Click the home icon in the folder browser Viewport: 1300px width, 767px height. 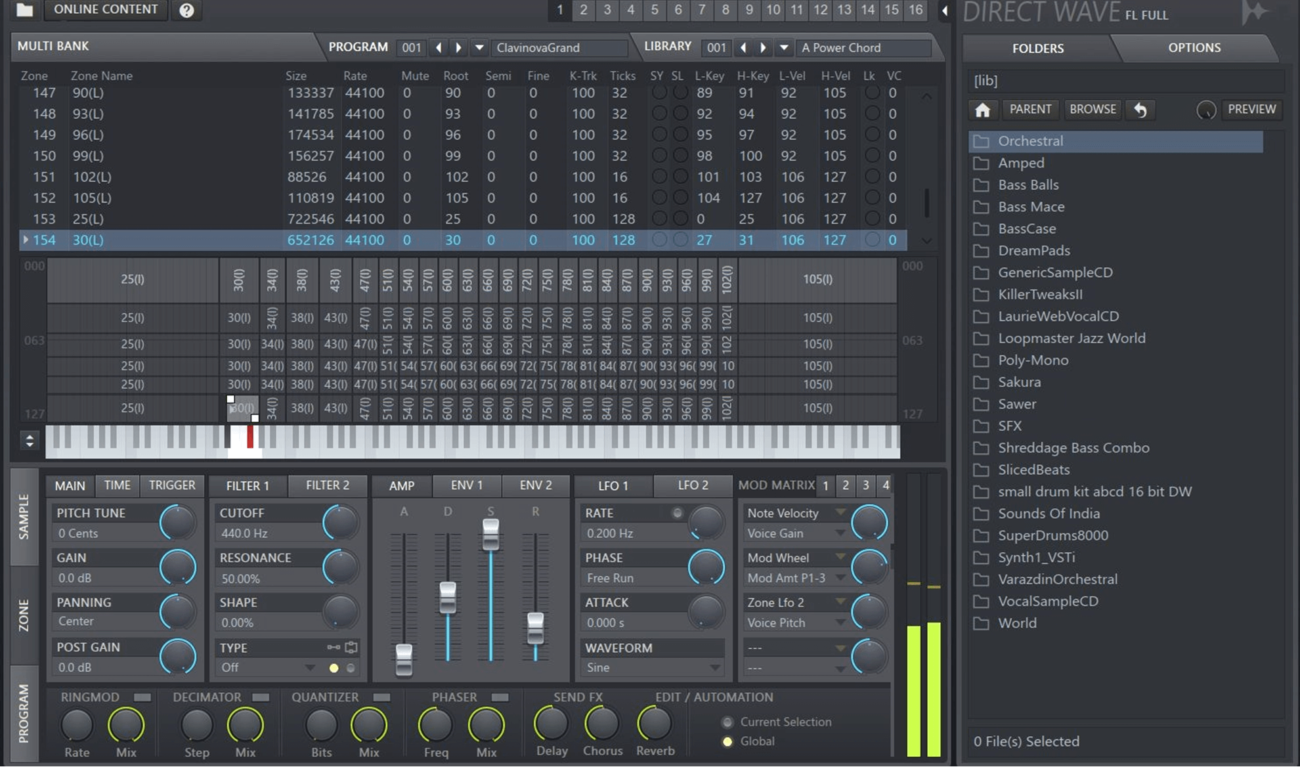[983, 110]
